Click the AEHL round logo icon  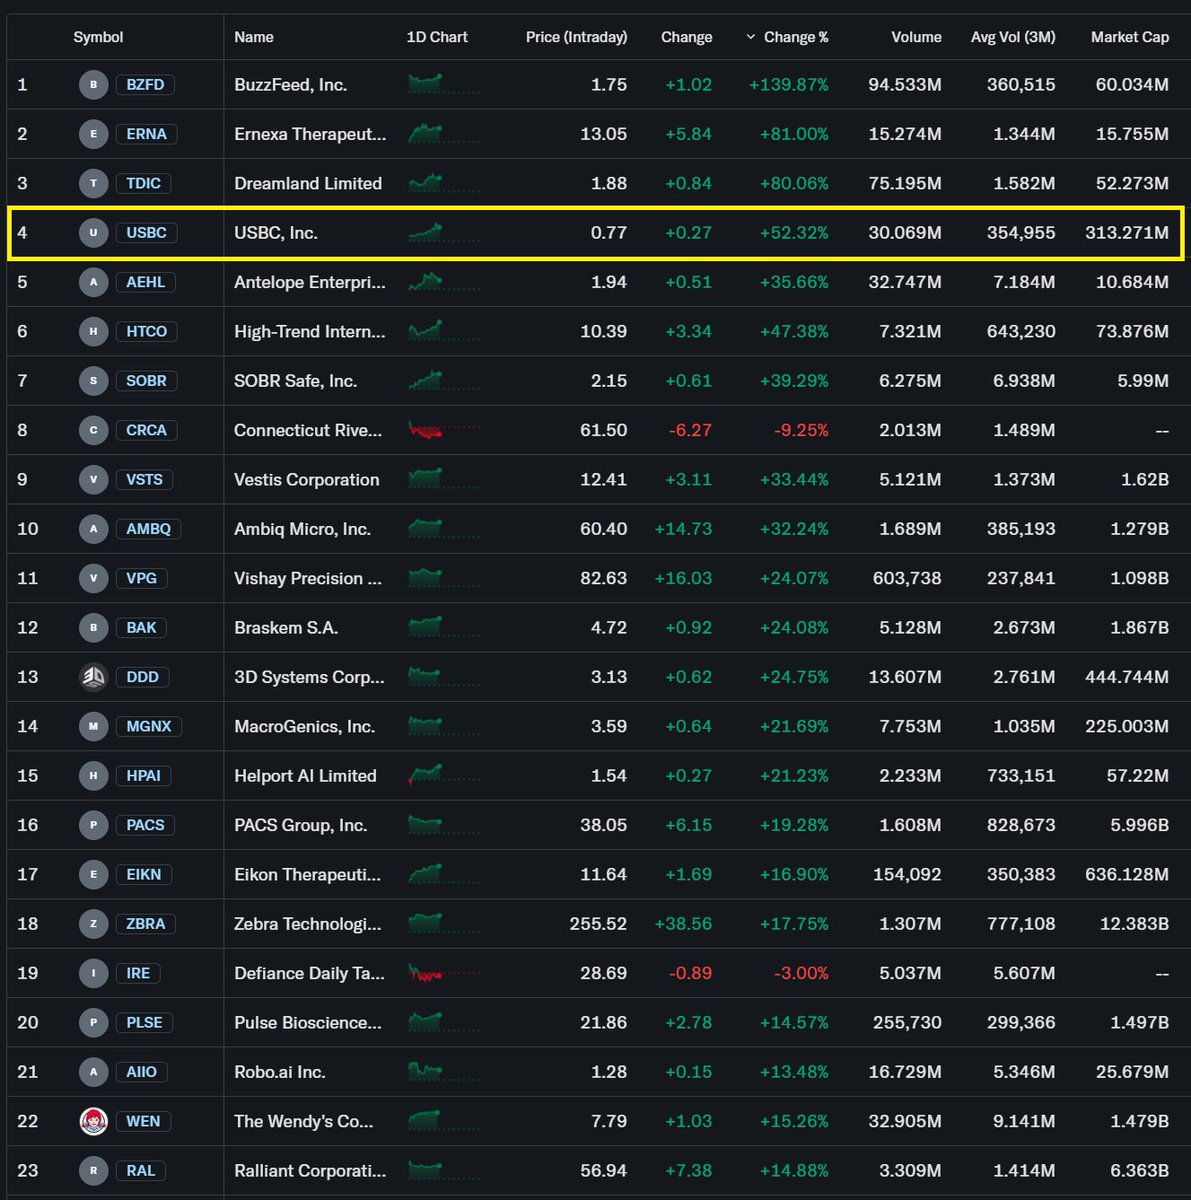(94, 282)
